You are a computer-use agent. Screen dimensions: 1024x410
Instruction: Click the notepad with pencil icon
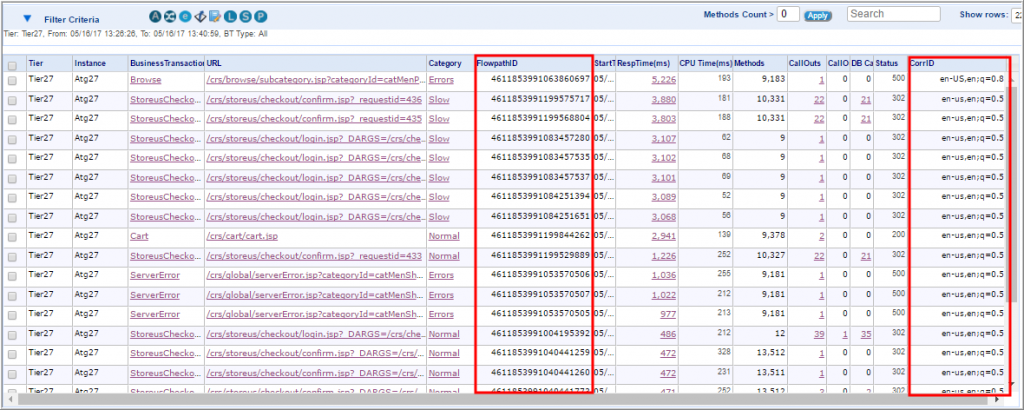214,17
